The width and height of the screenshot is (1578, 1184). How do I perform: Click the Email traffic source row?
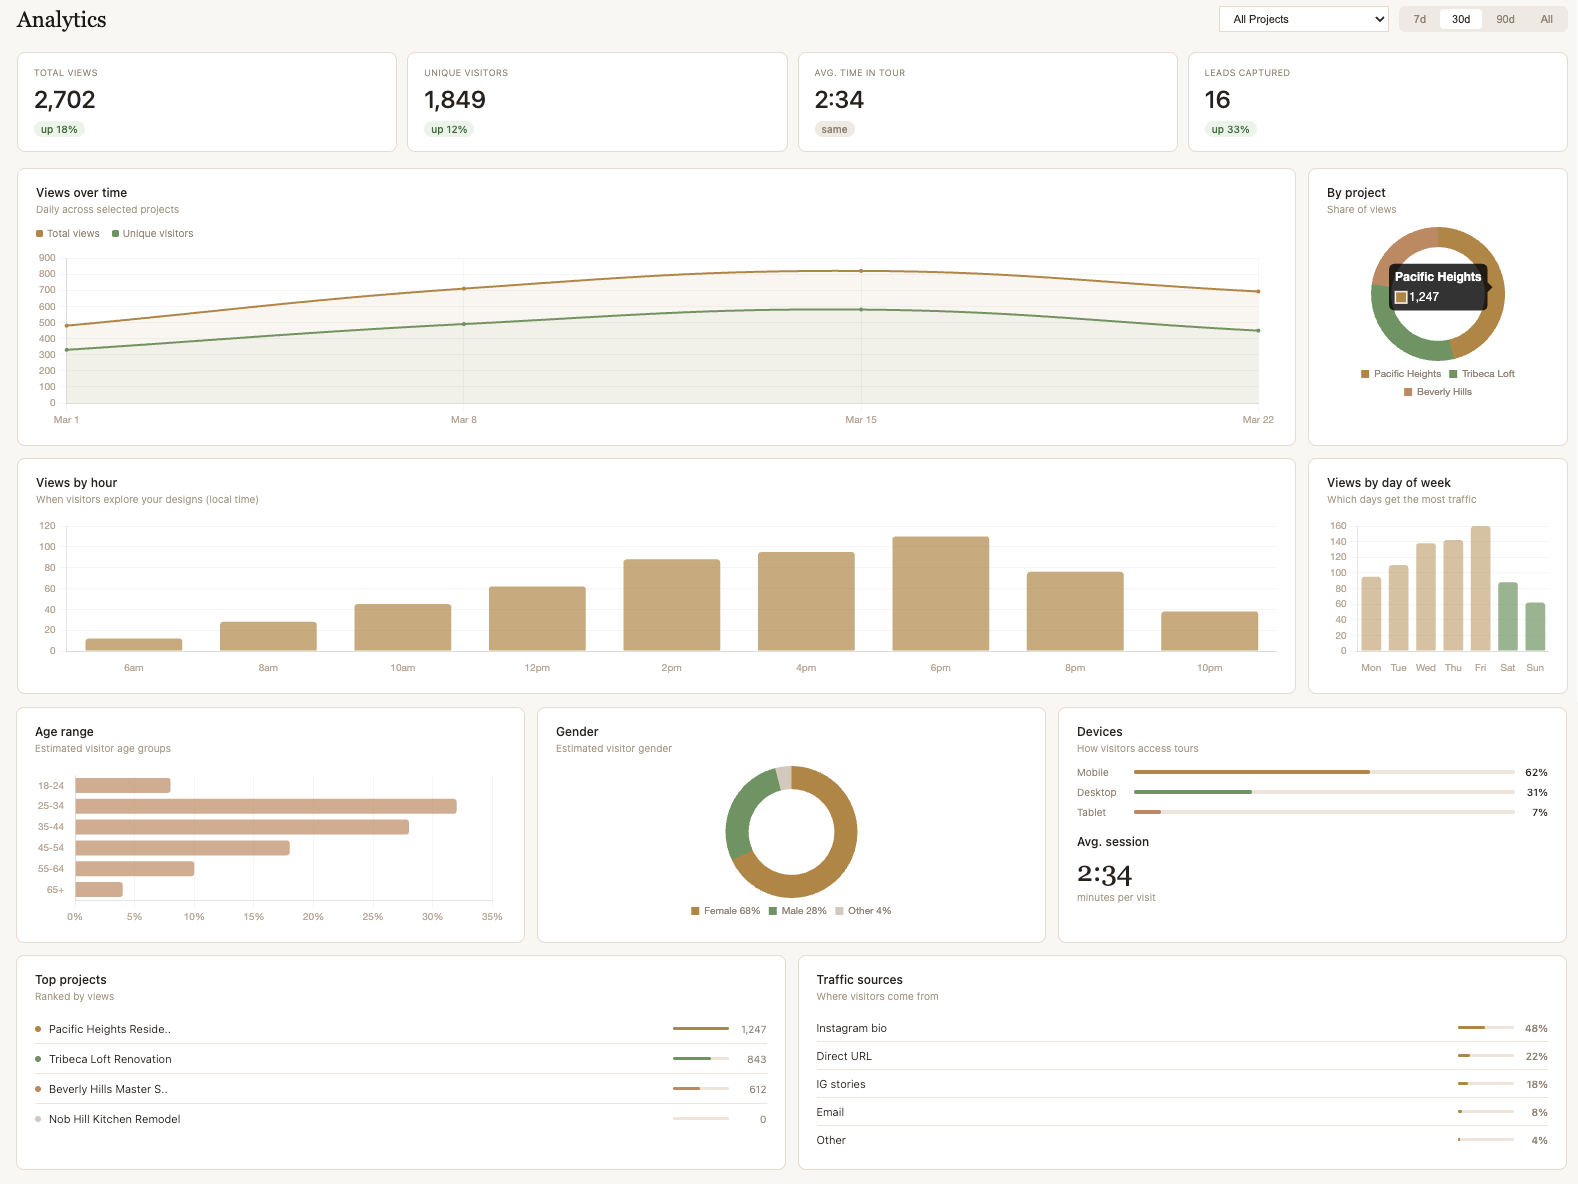pyautogui.click(x=1182, y=1112)
